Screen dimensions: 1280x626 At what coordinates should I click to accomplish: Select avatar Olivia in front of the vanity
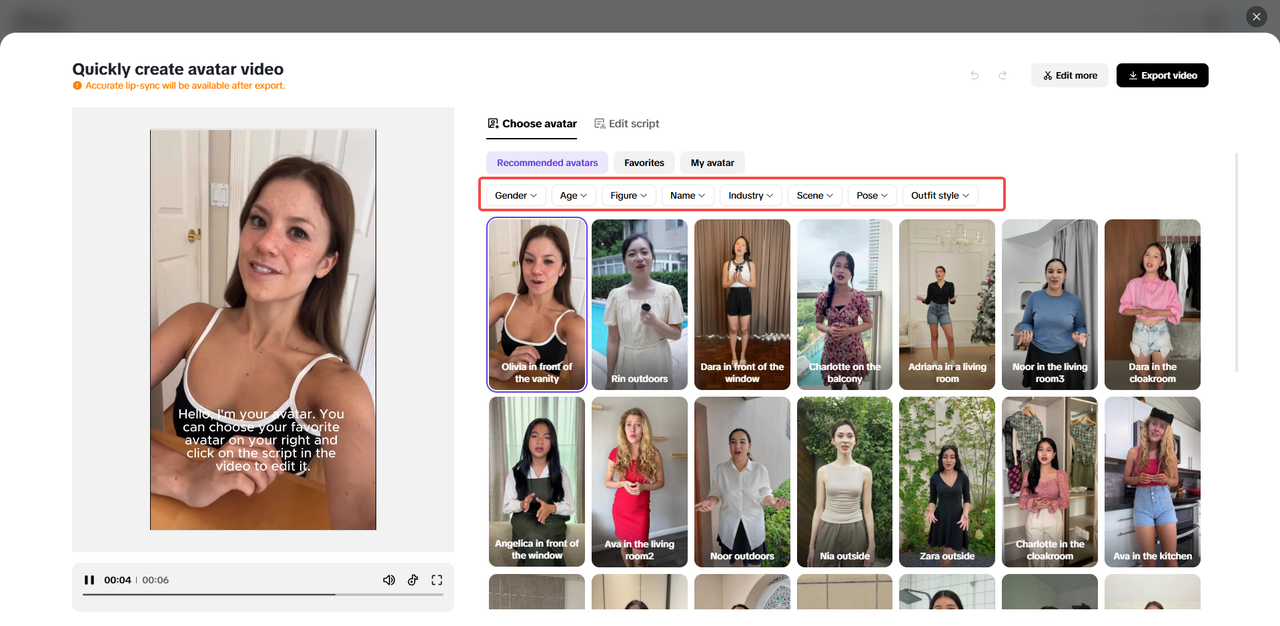537,304
